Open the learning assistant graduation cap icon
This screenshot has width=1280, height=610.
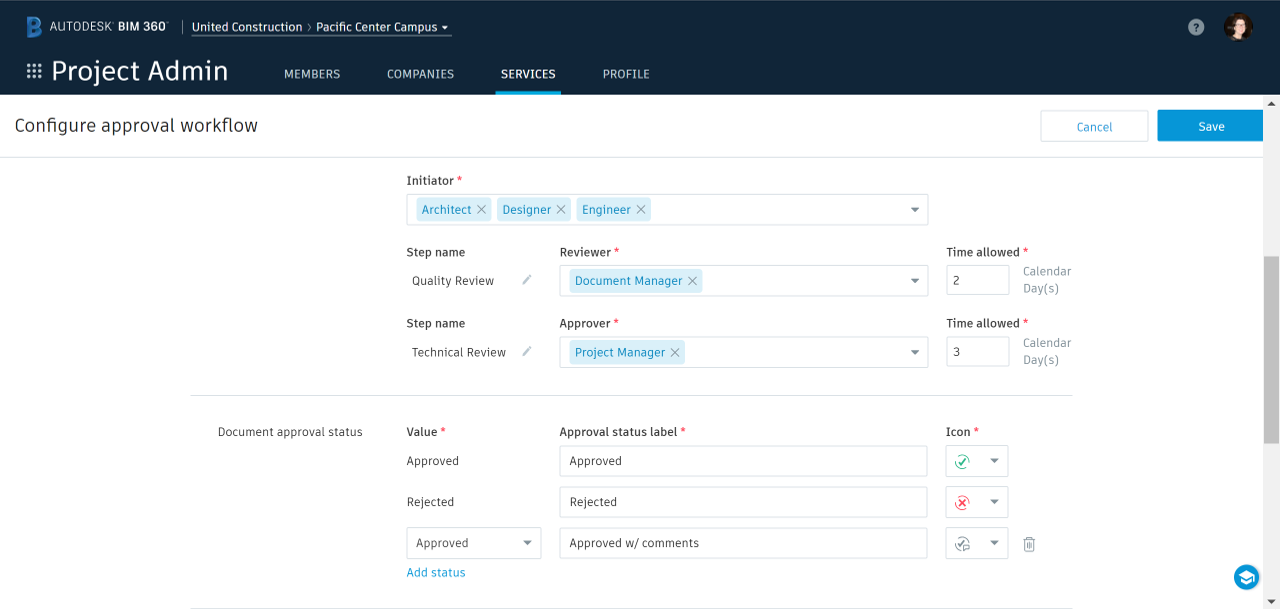coord(1246,577)
